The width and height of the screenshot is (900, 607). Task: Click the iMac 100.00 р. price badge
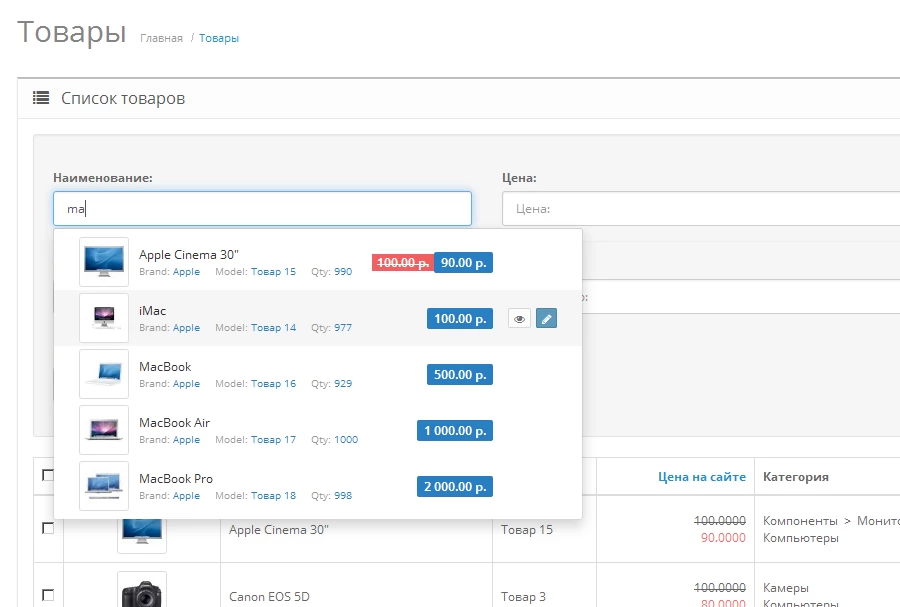pyautogui.click(x=460, y=318)
